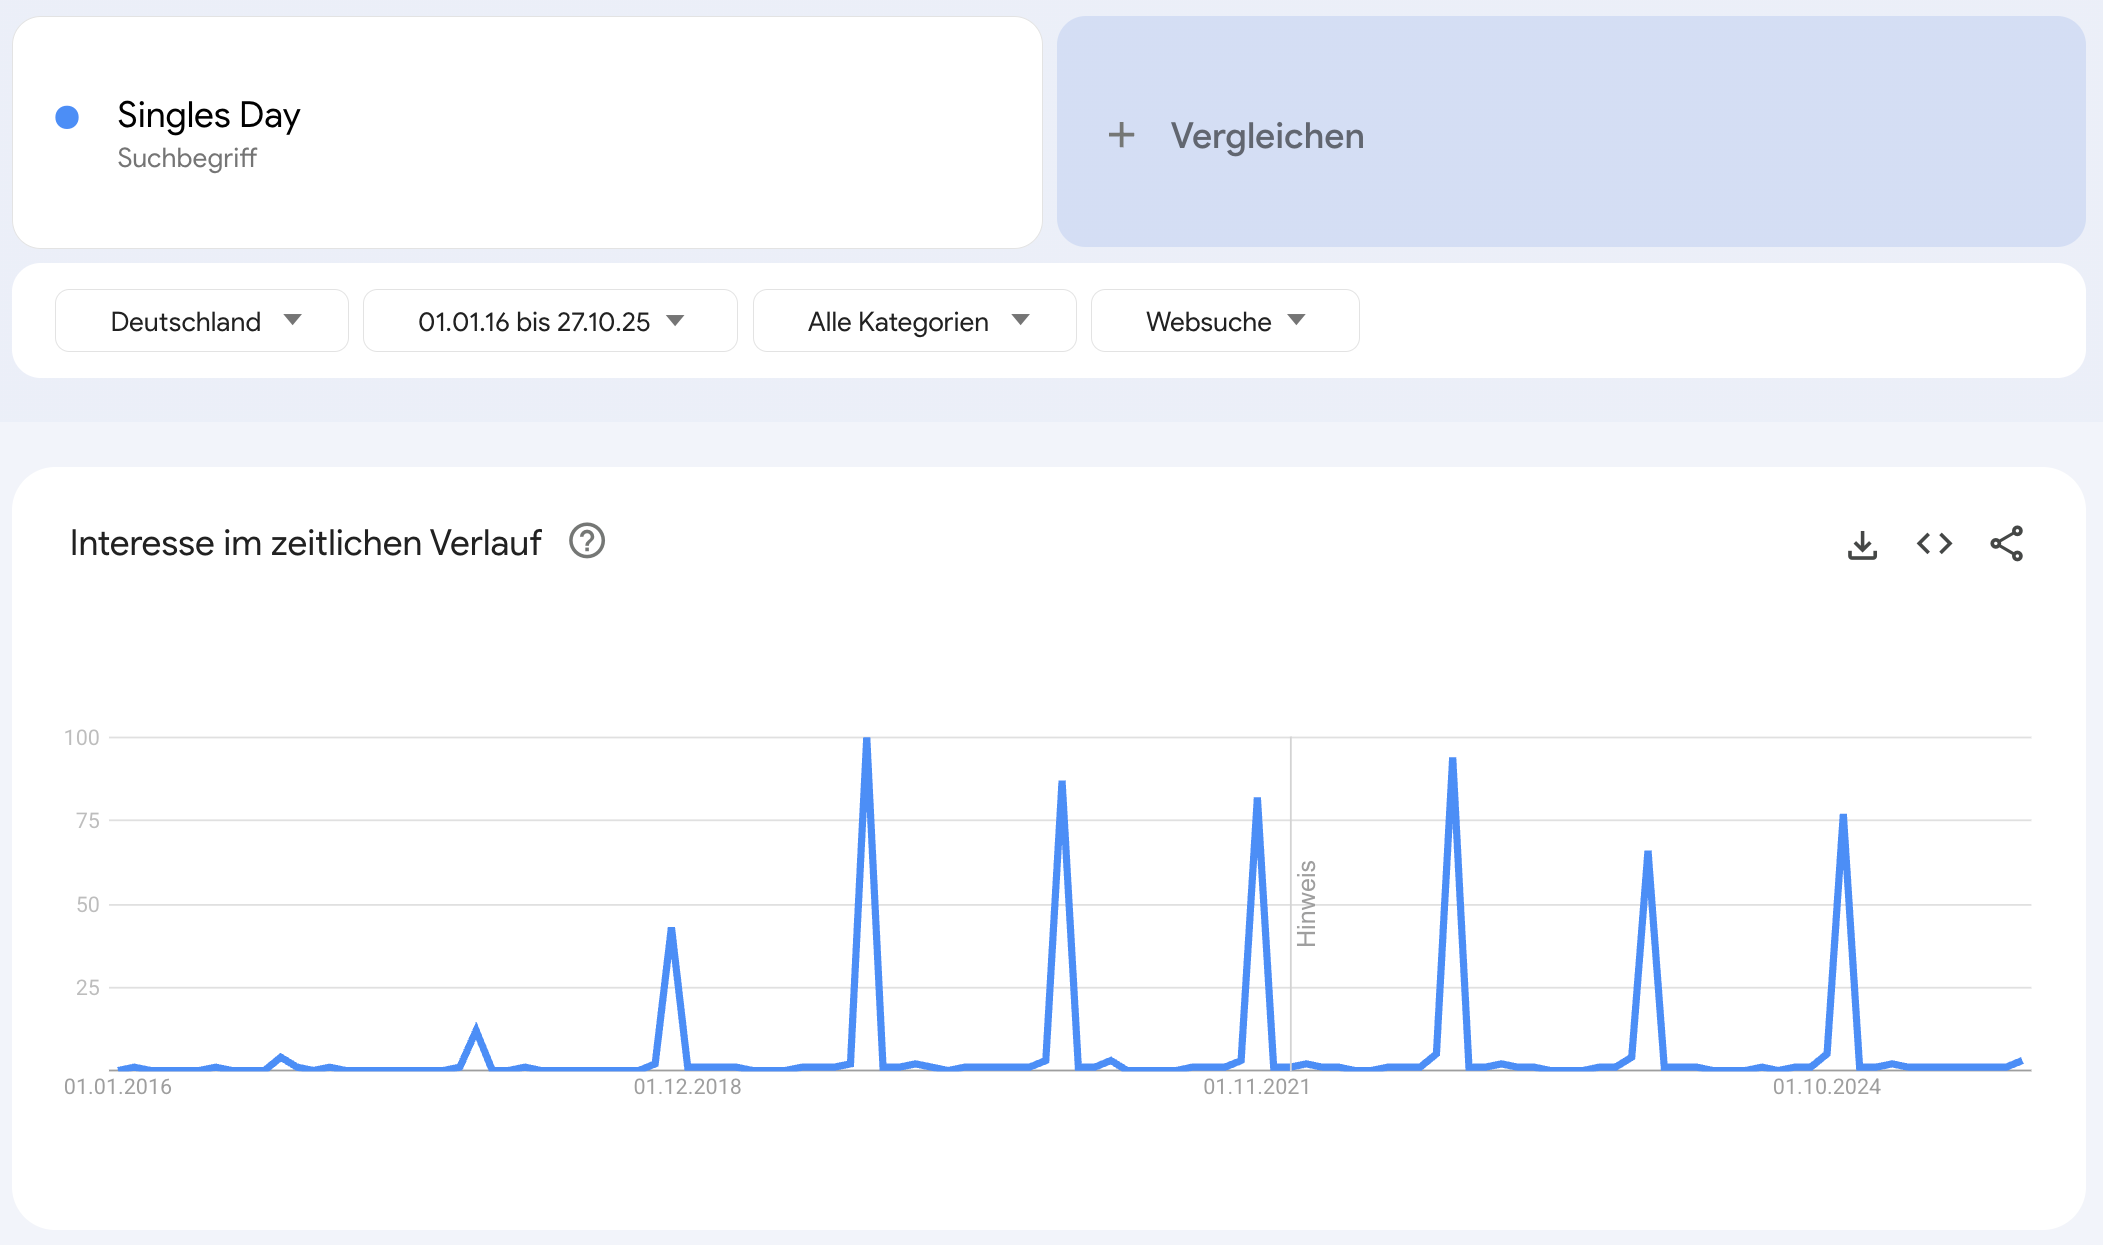This screenshot has height=1245, width=2103.
Task: Open the Websuche search type dropdown
Action: tap(1225, 321)
